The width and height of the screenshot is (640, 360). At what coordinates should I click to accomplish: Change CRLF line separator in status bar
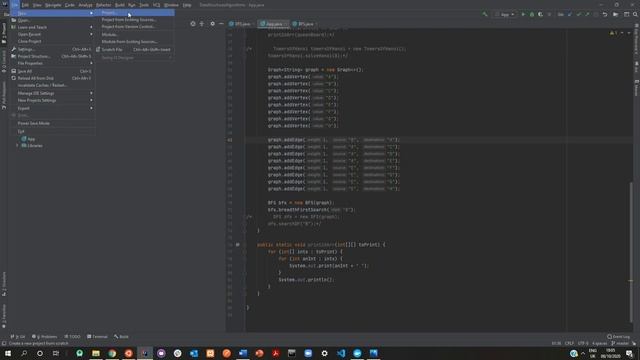tap(569, 343)
